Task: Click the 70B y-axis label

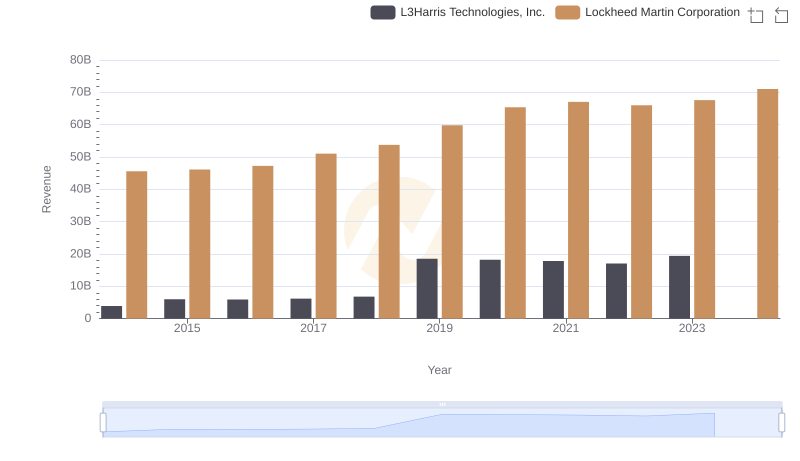Action: coord(81,92)
